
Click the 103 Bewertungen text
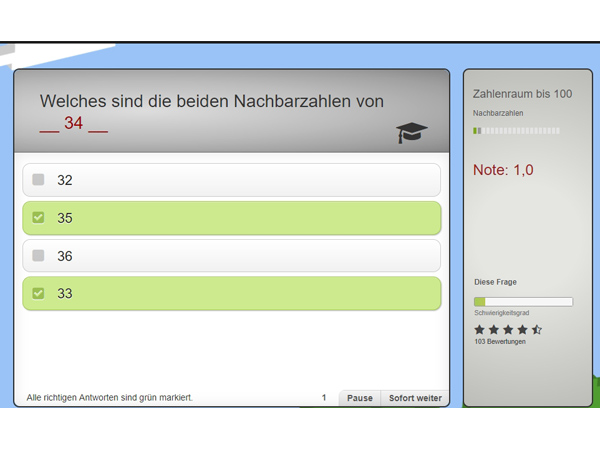pyautogui.click(x=500, y=341)
